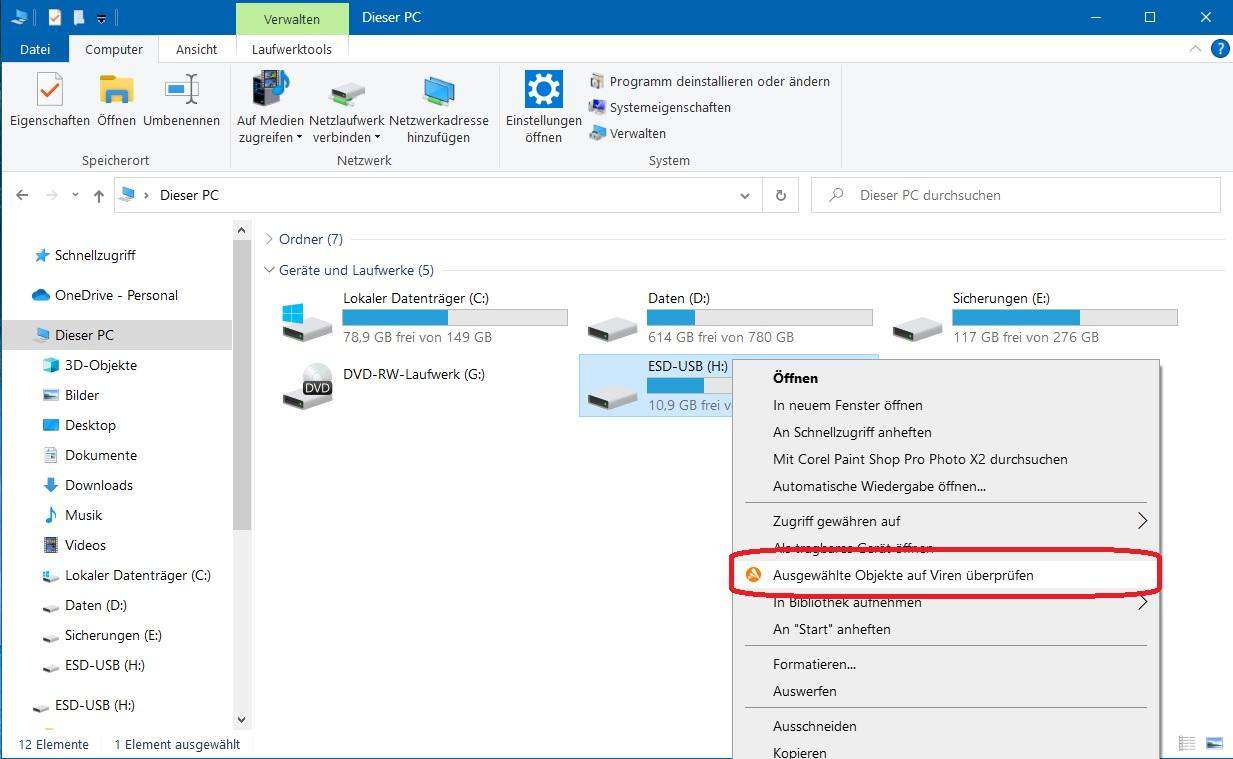Expand Zugriff gewähren auf submenu
This screenshot has height=759, width=1233.
[946, 521]
